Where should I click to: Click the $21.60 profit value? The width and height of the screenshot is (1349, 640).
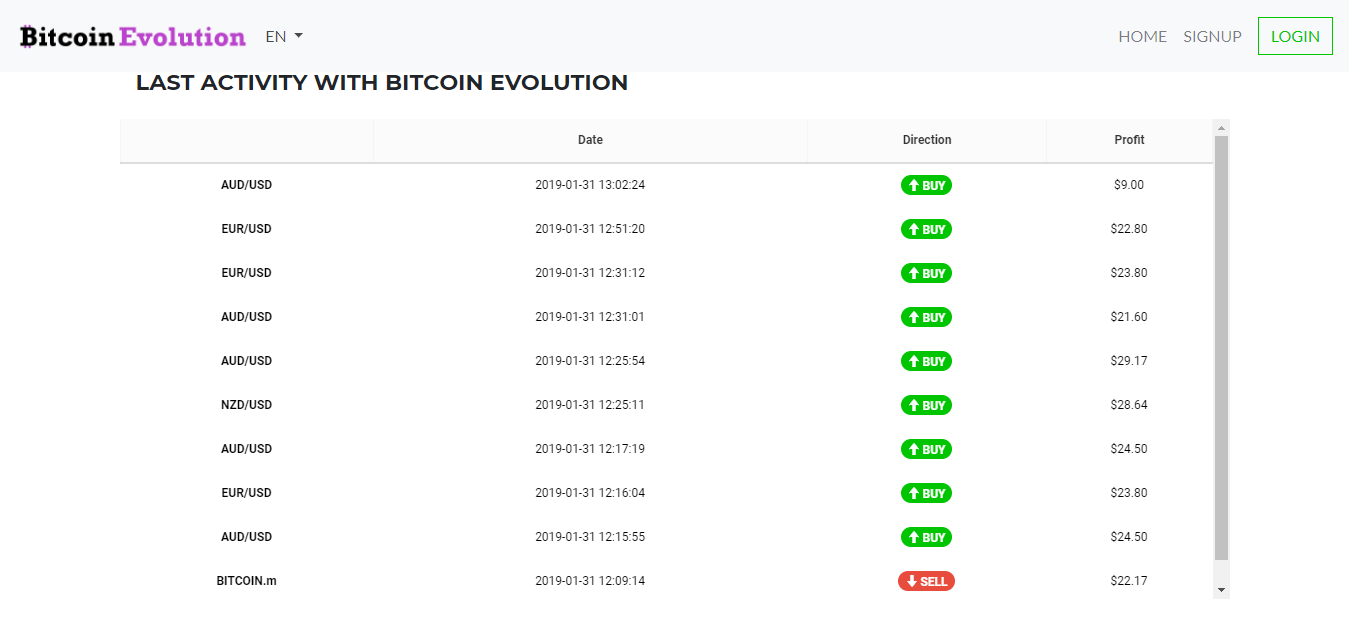(x=1129, y=317)
